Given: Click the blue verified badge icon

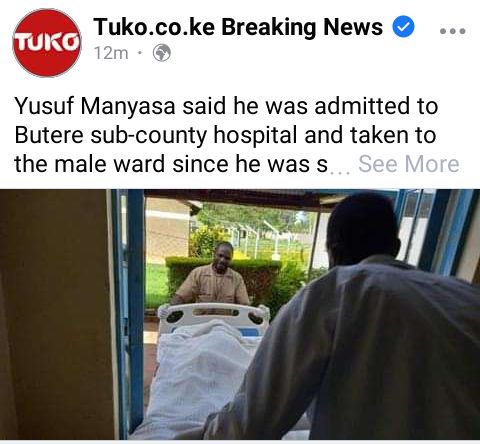Looking at the screenshot, I should click(403, 27).
